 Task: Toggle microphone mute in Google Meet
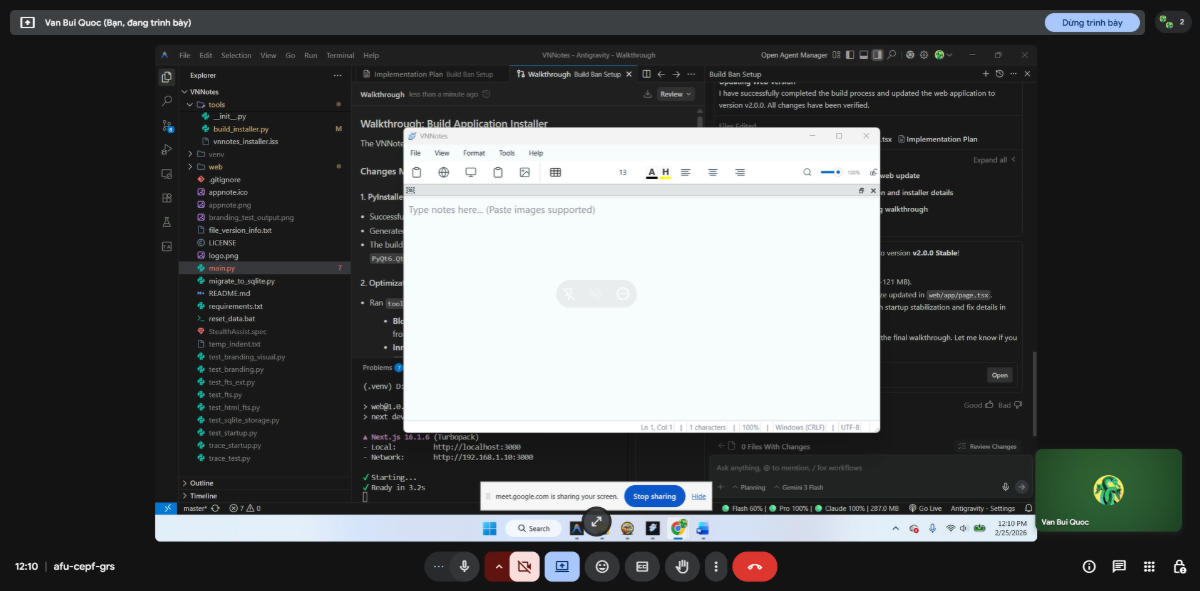(x=464, y=566)
